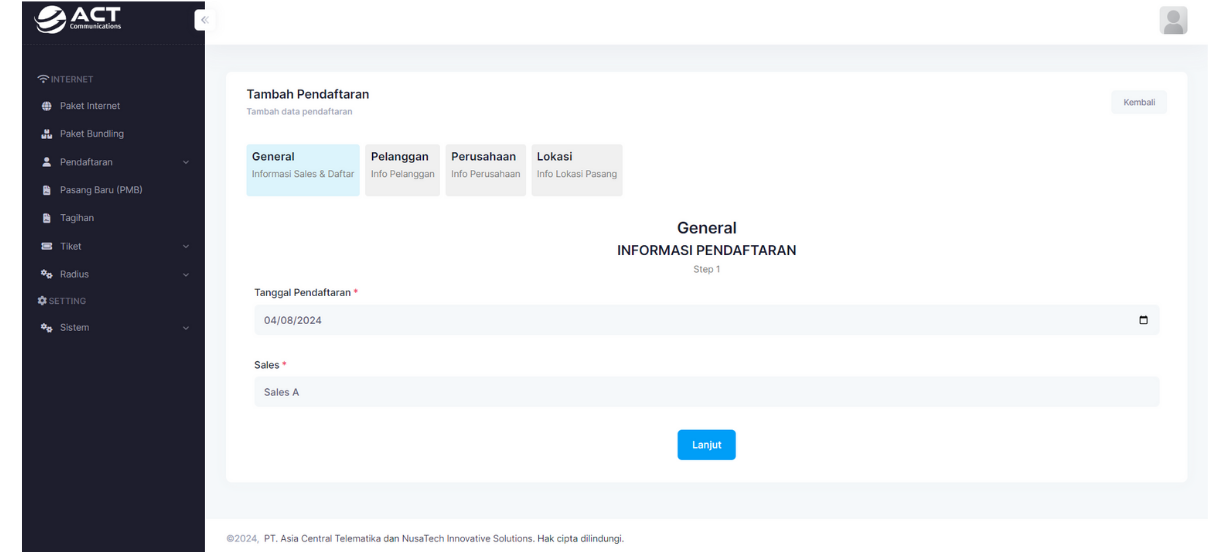Click the globe icon beside Paket Internet
This screenshot has height=552, width=1230.
46,106
